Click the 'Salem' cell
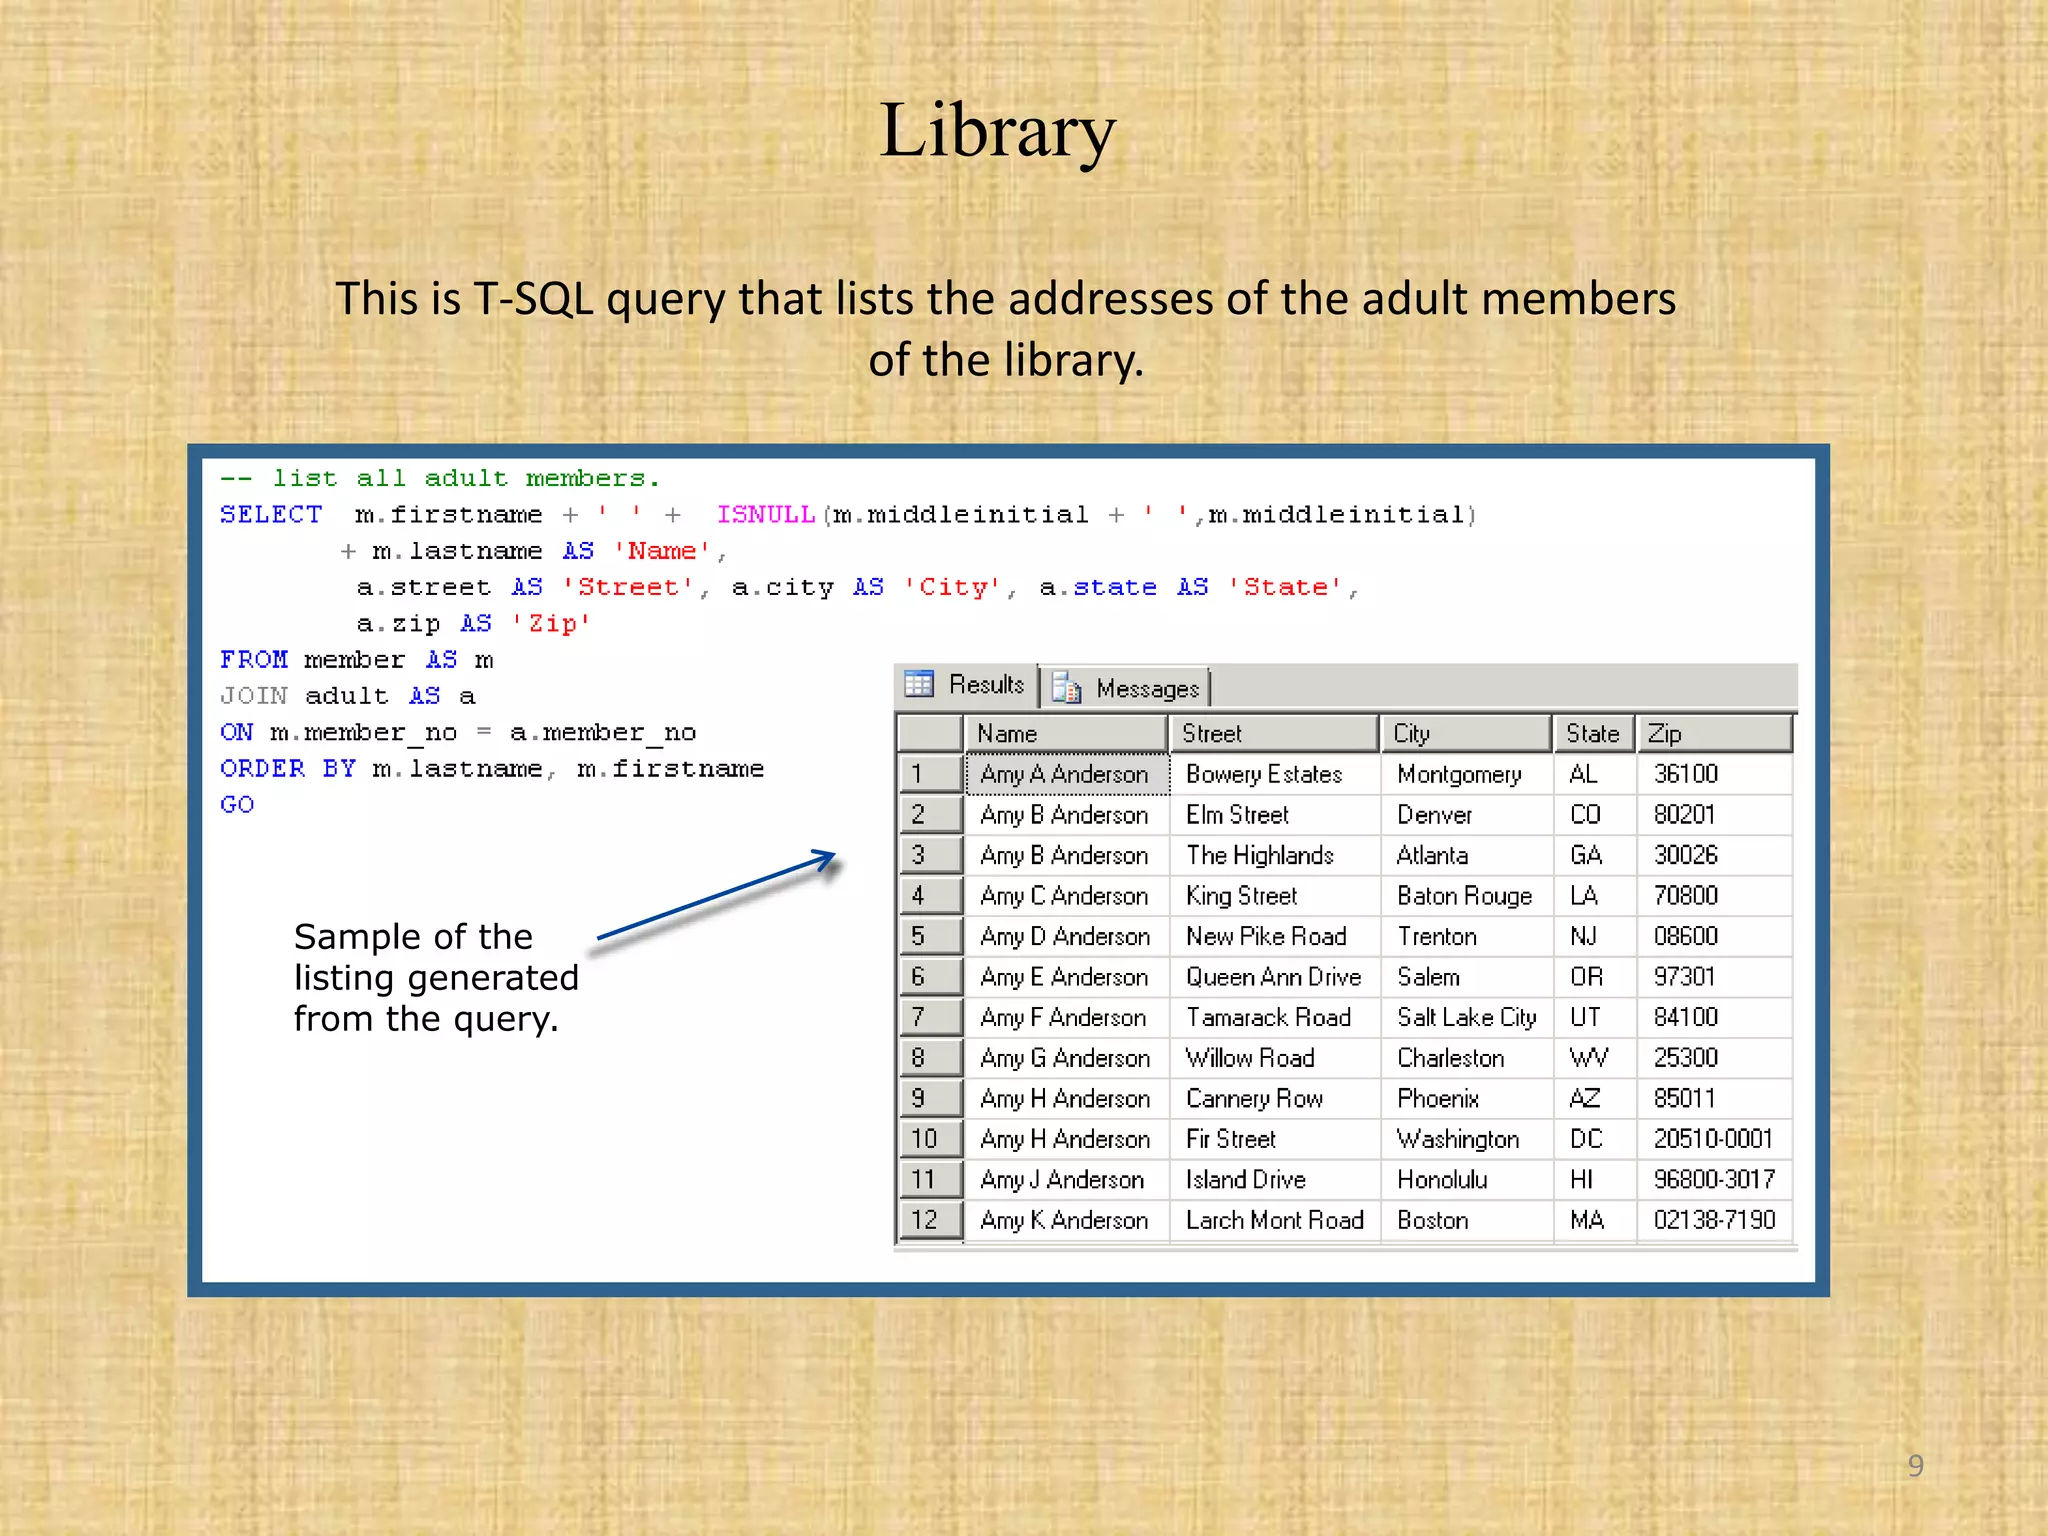The image size is (2048, 1536). point(1467,977)
